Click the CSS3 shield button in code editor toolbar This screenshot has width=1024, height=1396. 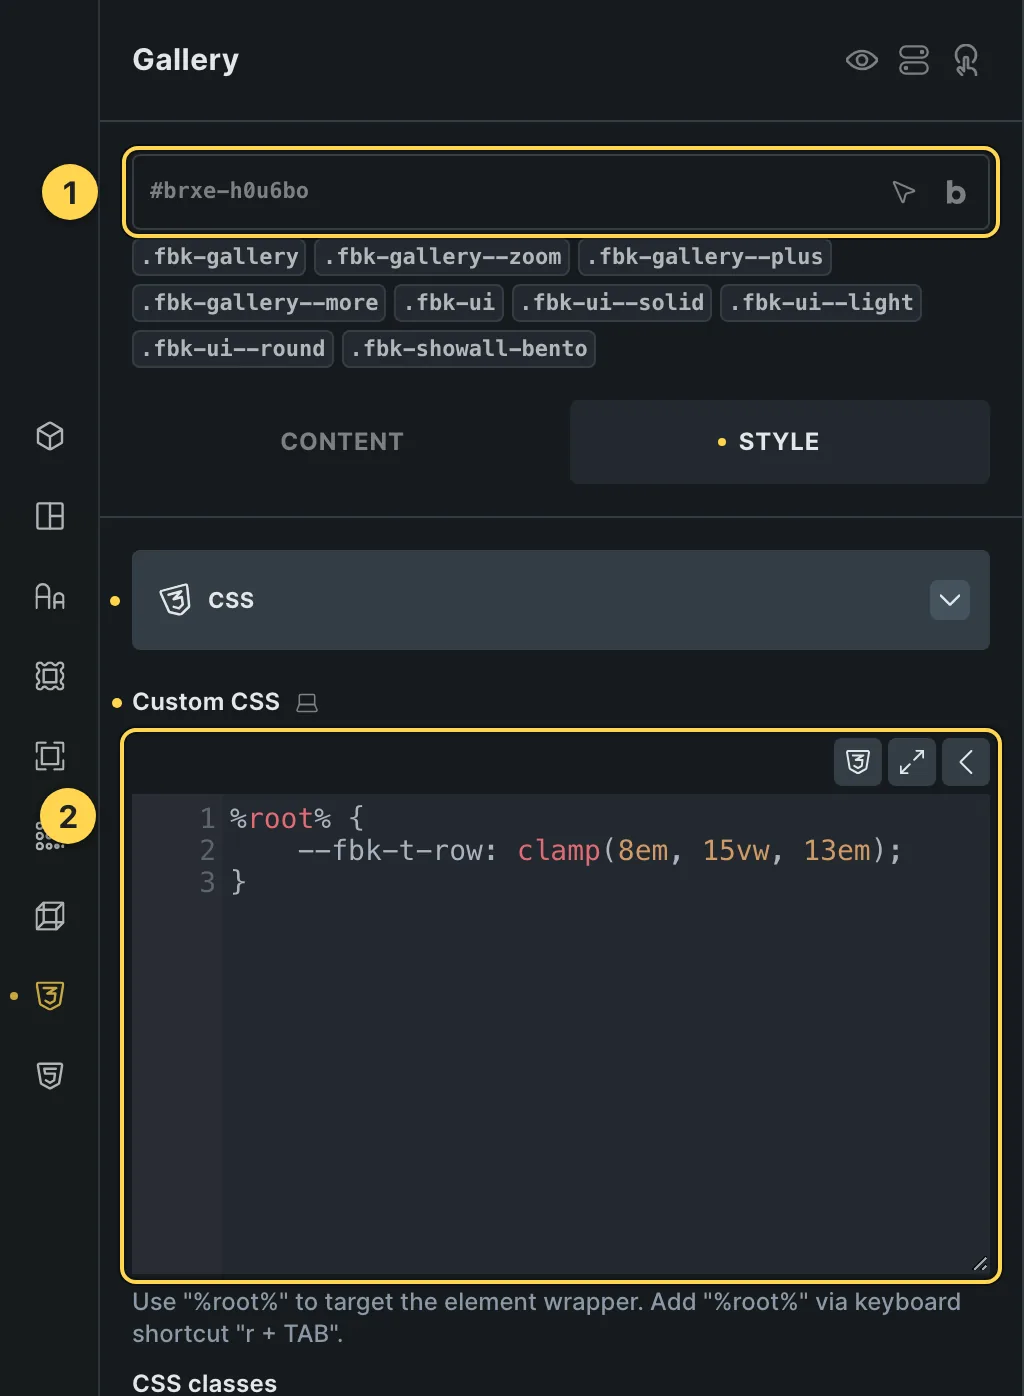click(858, 762)
